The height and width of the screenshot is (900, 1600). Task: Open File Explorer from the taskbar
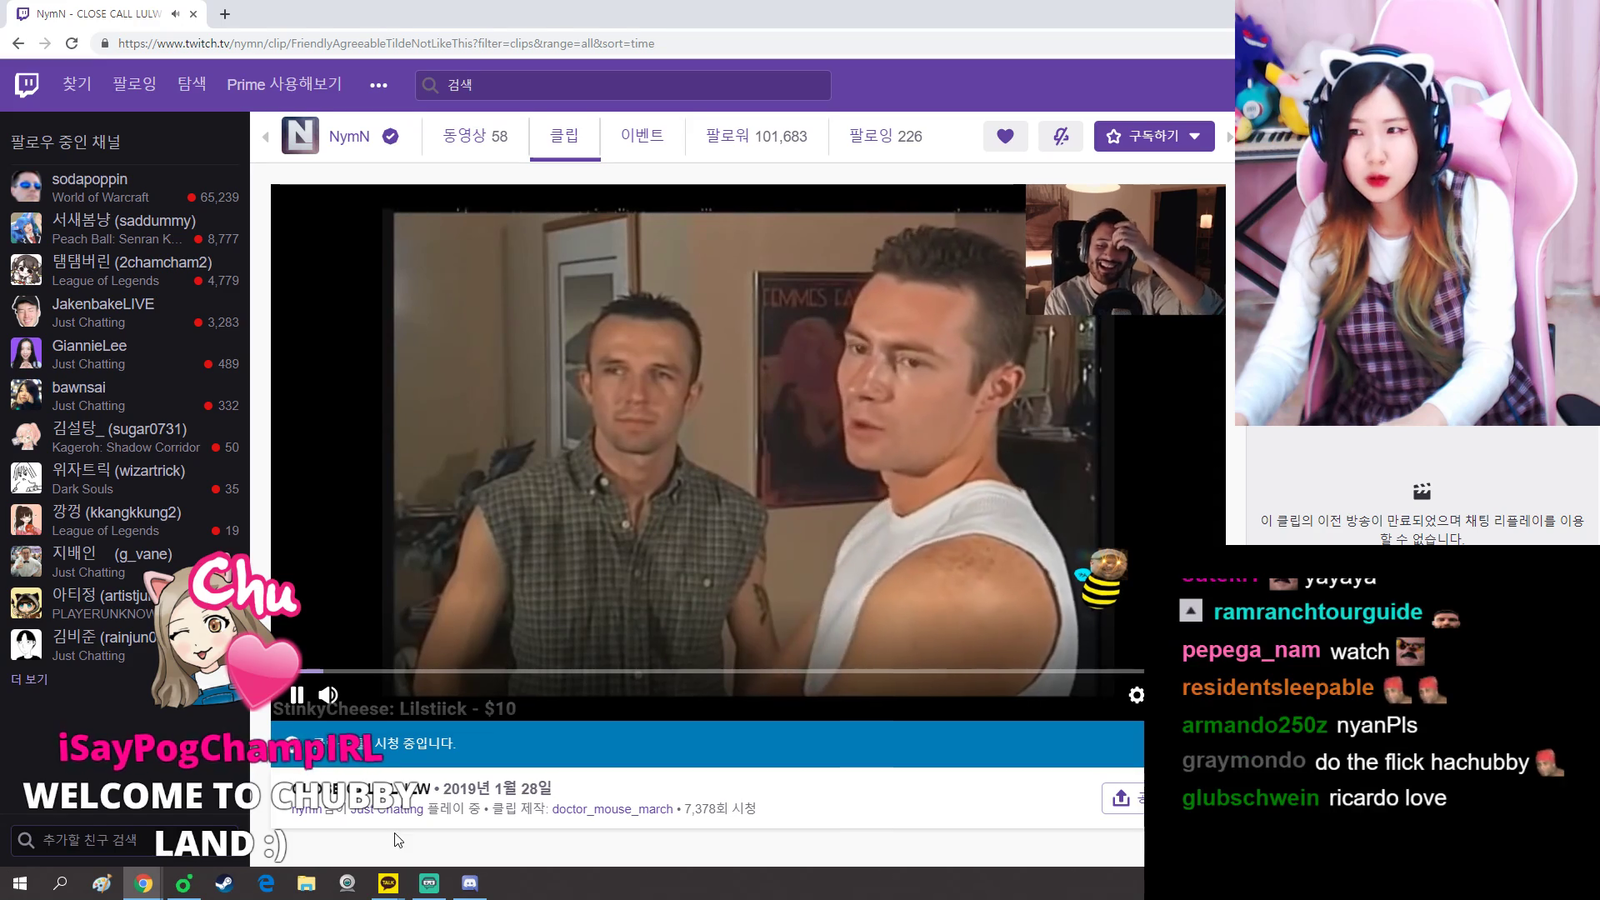[x=307, y=883]
